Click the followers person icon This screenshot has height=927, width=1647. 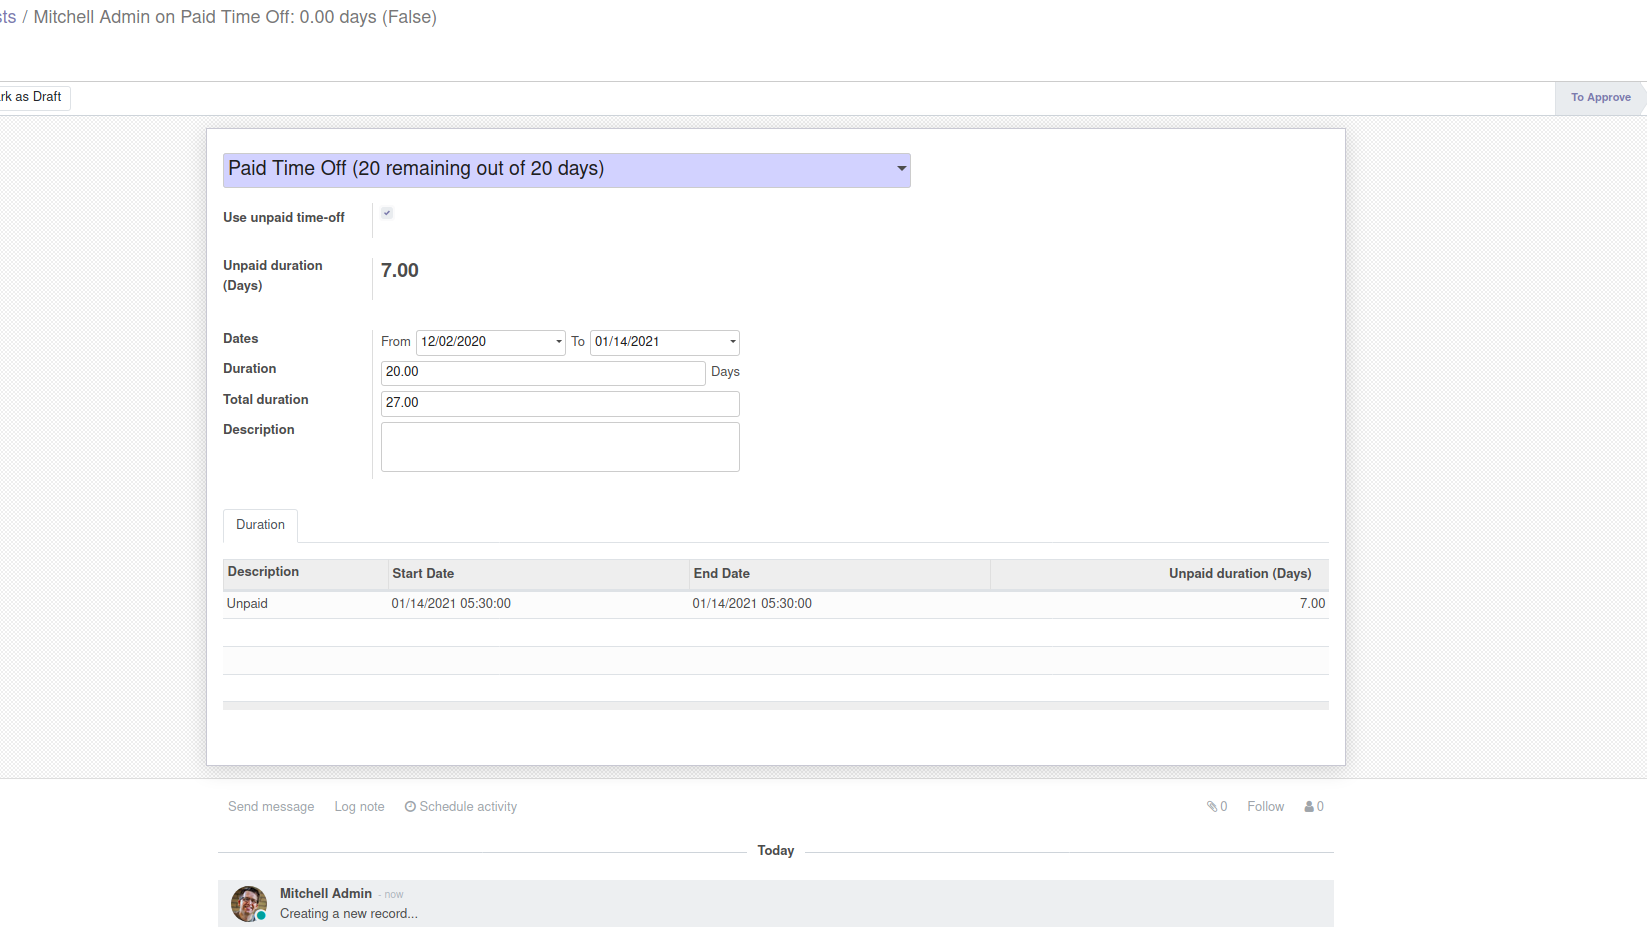pyautogui.click(x=1309, y=807)
